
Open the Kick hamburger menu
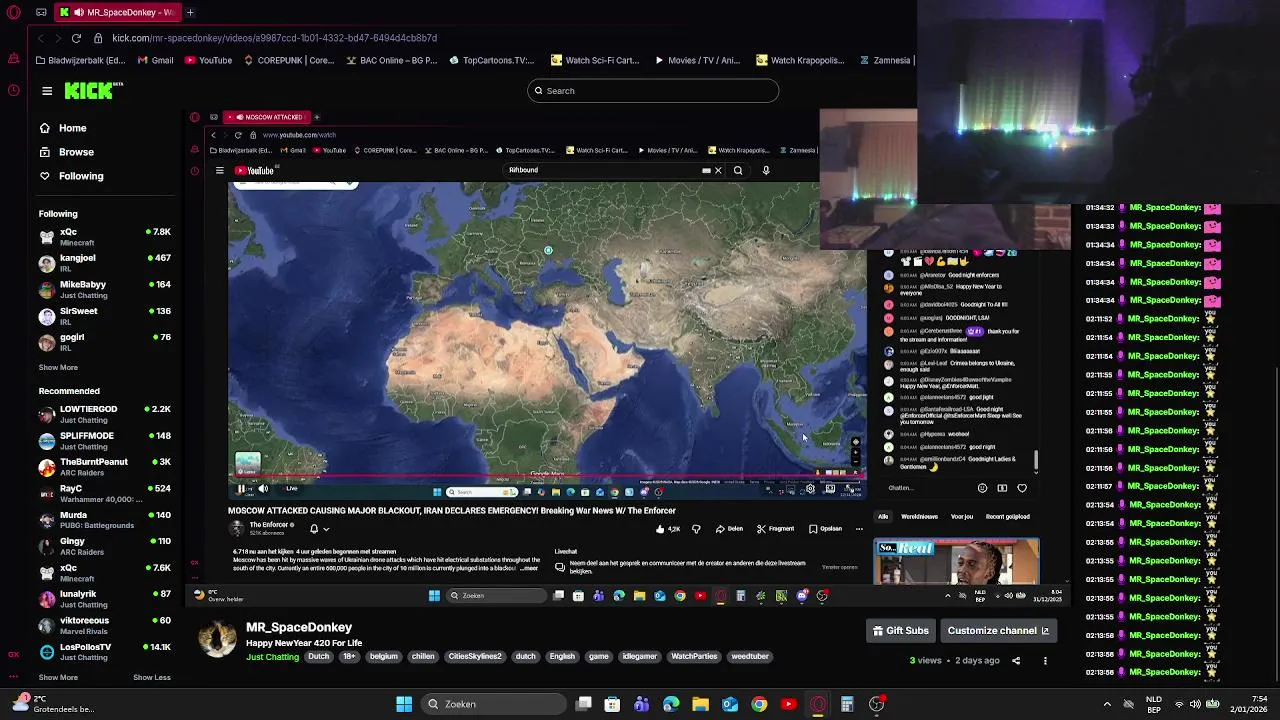coord(47,91)
